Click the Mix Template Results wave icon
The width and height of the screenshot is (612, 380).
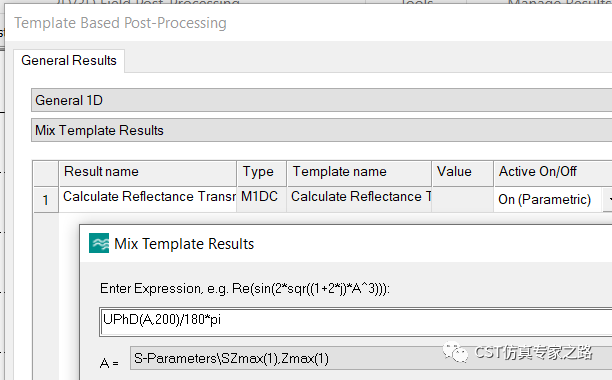(x=99, y=243)
